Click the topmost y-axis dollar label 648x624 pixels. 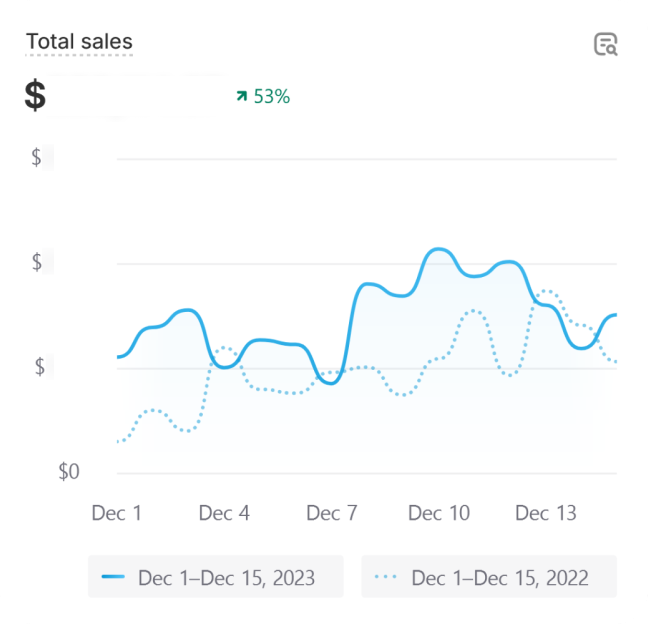(x=37, y=157)
